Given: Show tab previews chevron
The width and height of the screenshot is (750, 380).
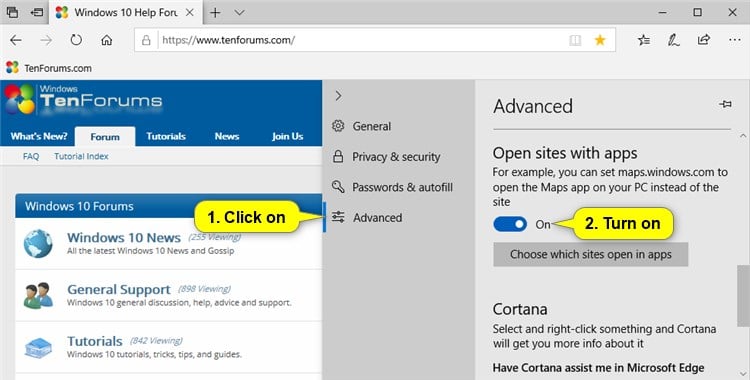Looking at the screenshot, I should pyautogui.click(x=240, y=12).
